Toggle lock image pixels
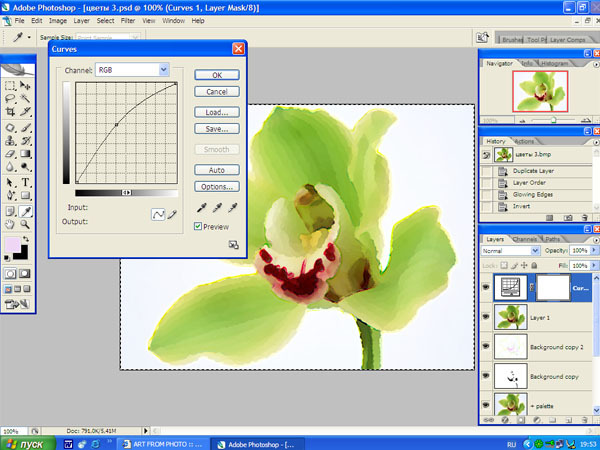Viewport: 600px width, 450px height. point(515,265)
